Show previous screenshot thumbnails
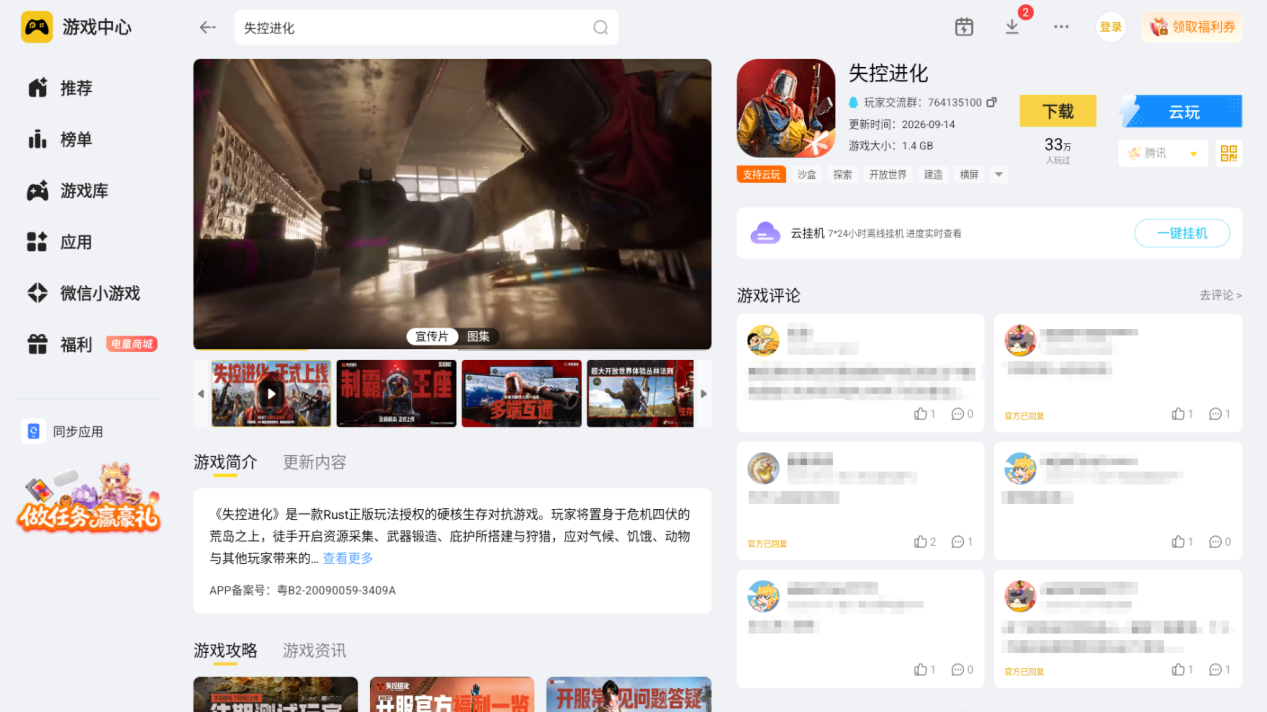 coord(201,394)
